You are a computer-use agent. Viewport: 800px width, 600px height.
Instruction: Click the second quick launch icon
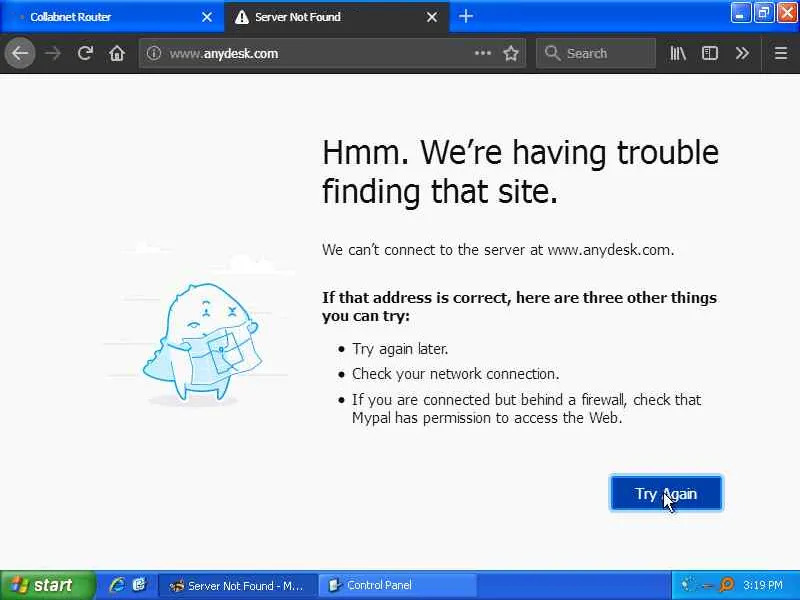(139, 585)
